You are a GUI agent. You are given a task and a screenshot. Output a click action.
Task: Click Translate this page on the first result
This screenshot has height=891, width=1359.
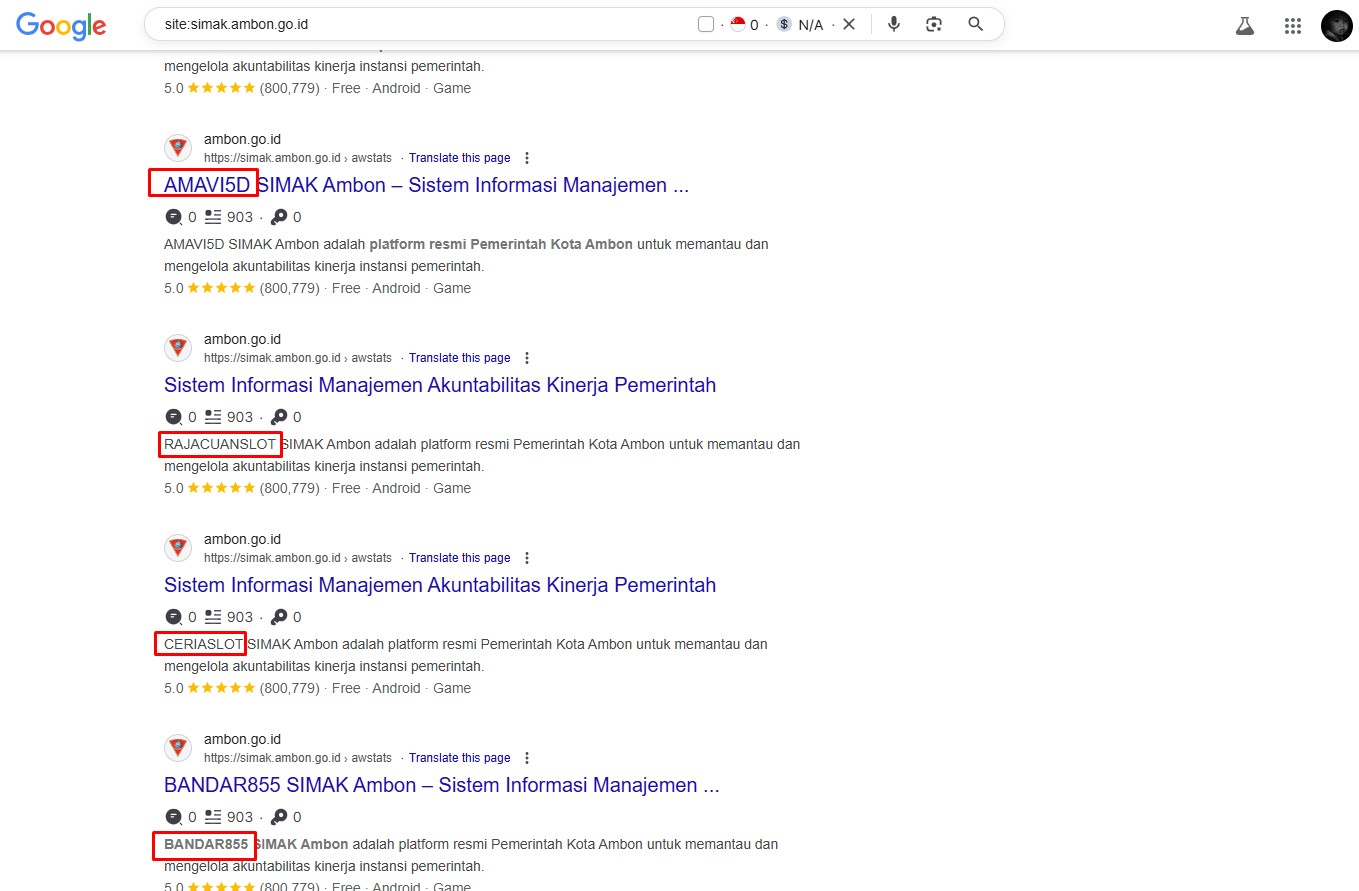click(x=459, y=157)
